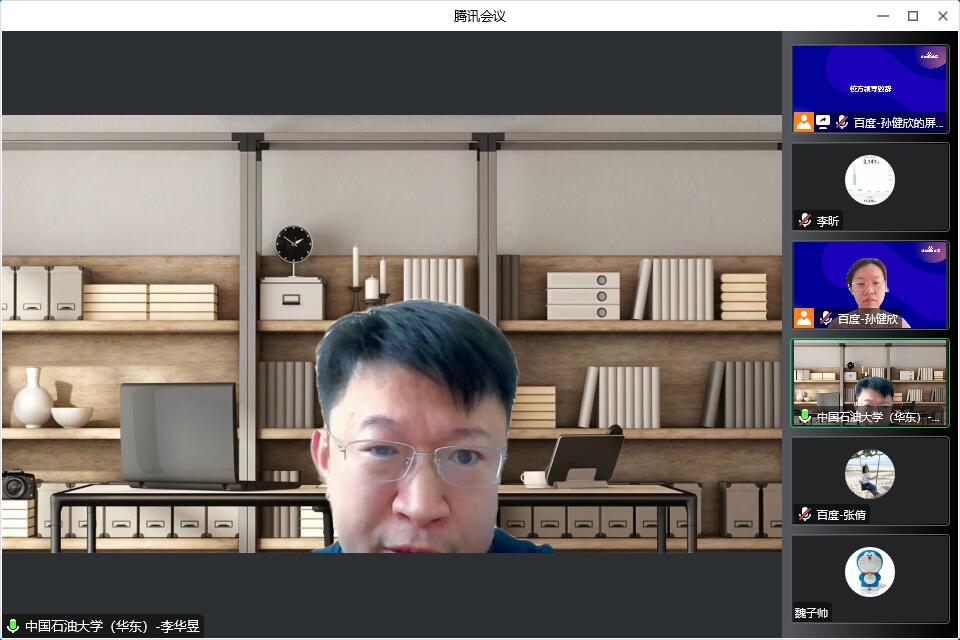
Task: Open the shared screen preview thumbnail at top
Action: tap(870, 80)
